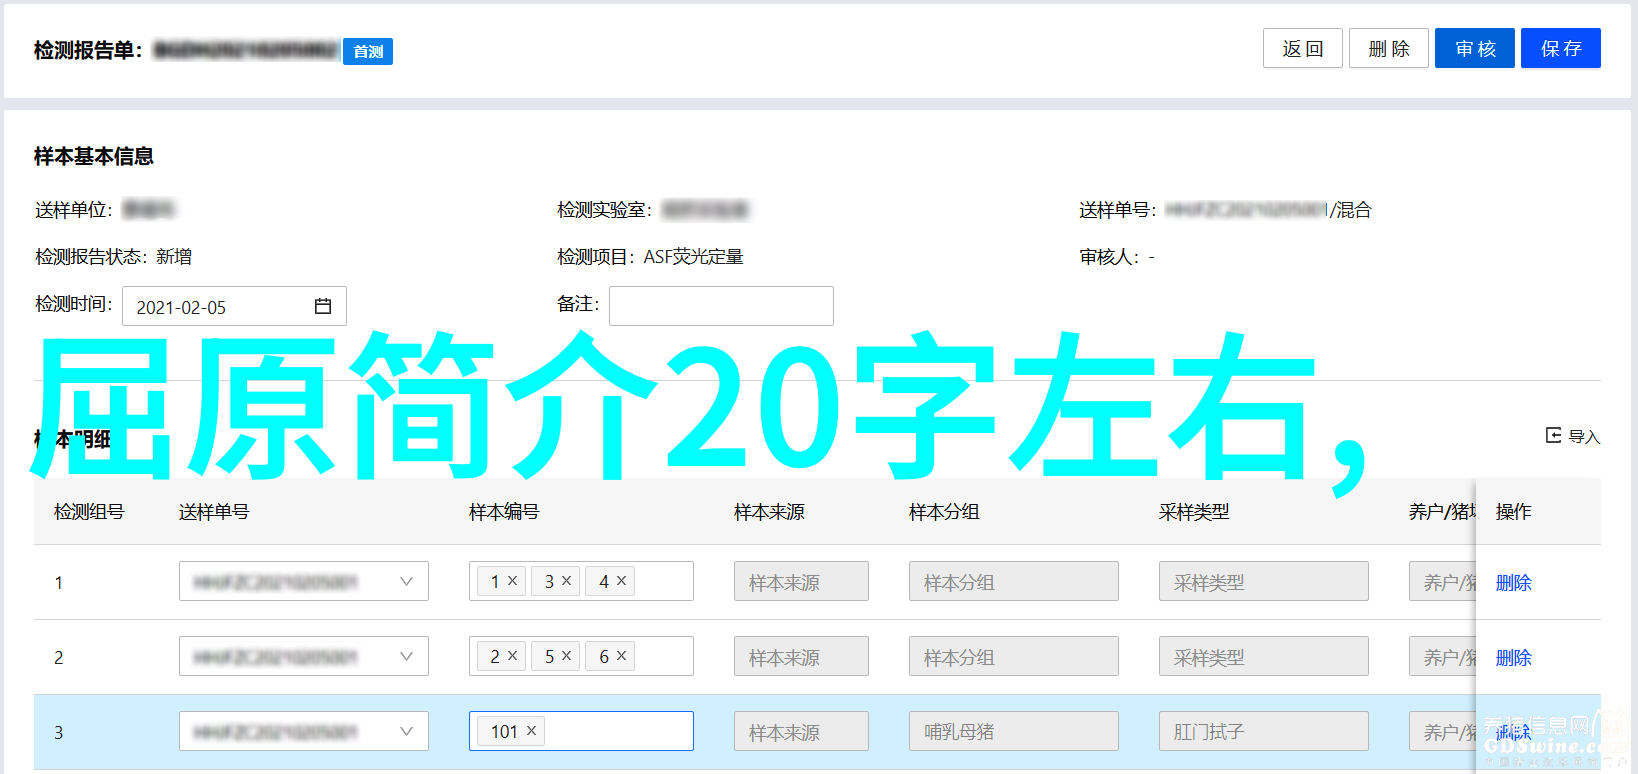1638x774 pixels.
Task: Click 样本来源 field in row 1
Action: point(801,581)
